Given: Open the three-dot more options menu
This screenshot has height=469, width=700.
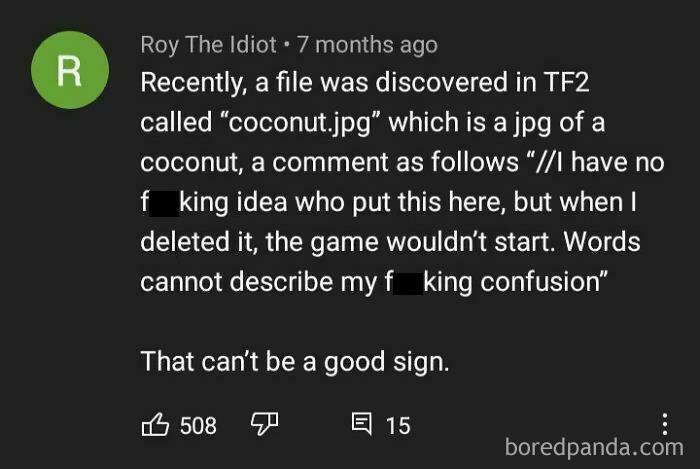Looking at the screenshot, I should (663, 425).
